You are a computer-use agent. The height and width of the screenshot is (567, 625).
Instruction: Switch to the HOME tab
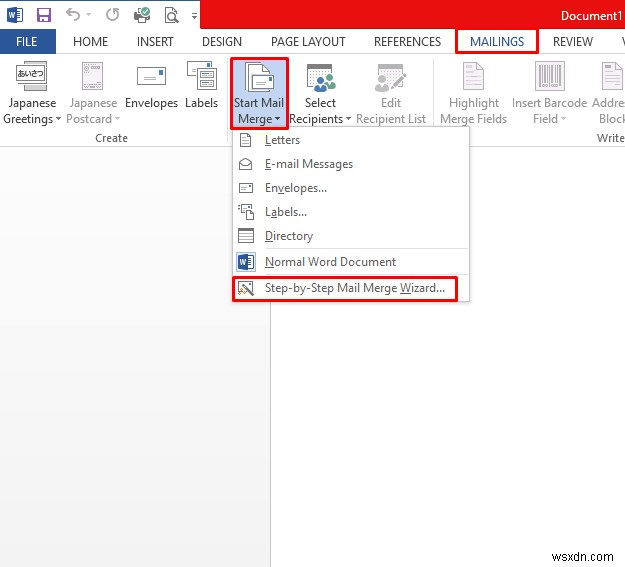coord(90,41)
